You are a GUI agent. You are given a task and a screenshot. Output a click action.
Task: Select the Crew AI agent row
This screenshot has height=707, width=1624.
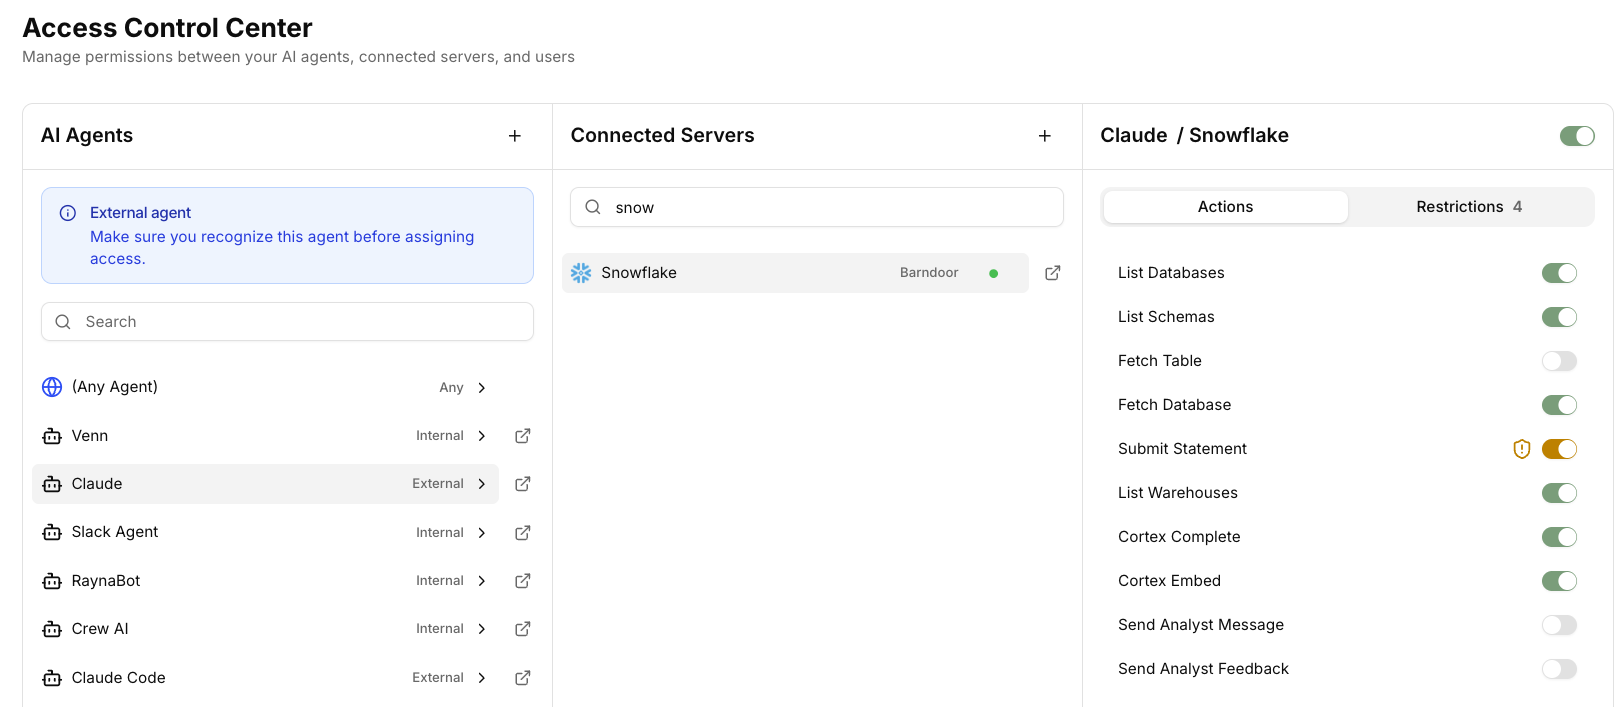pyautogui.click(x=265, y=629)
